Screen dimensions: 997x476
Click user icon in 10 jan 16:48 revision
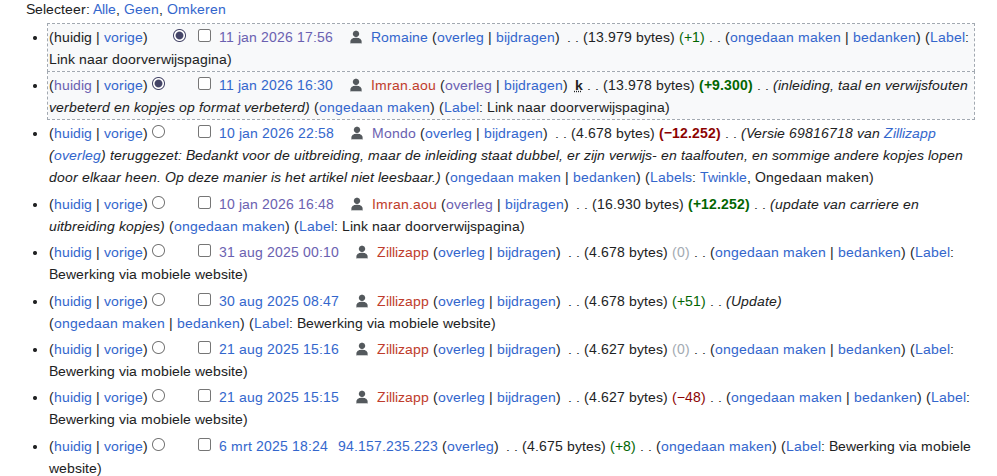356,204
